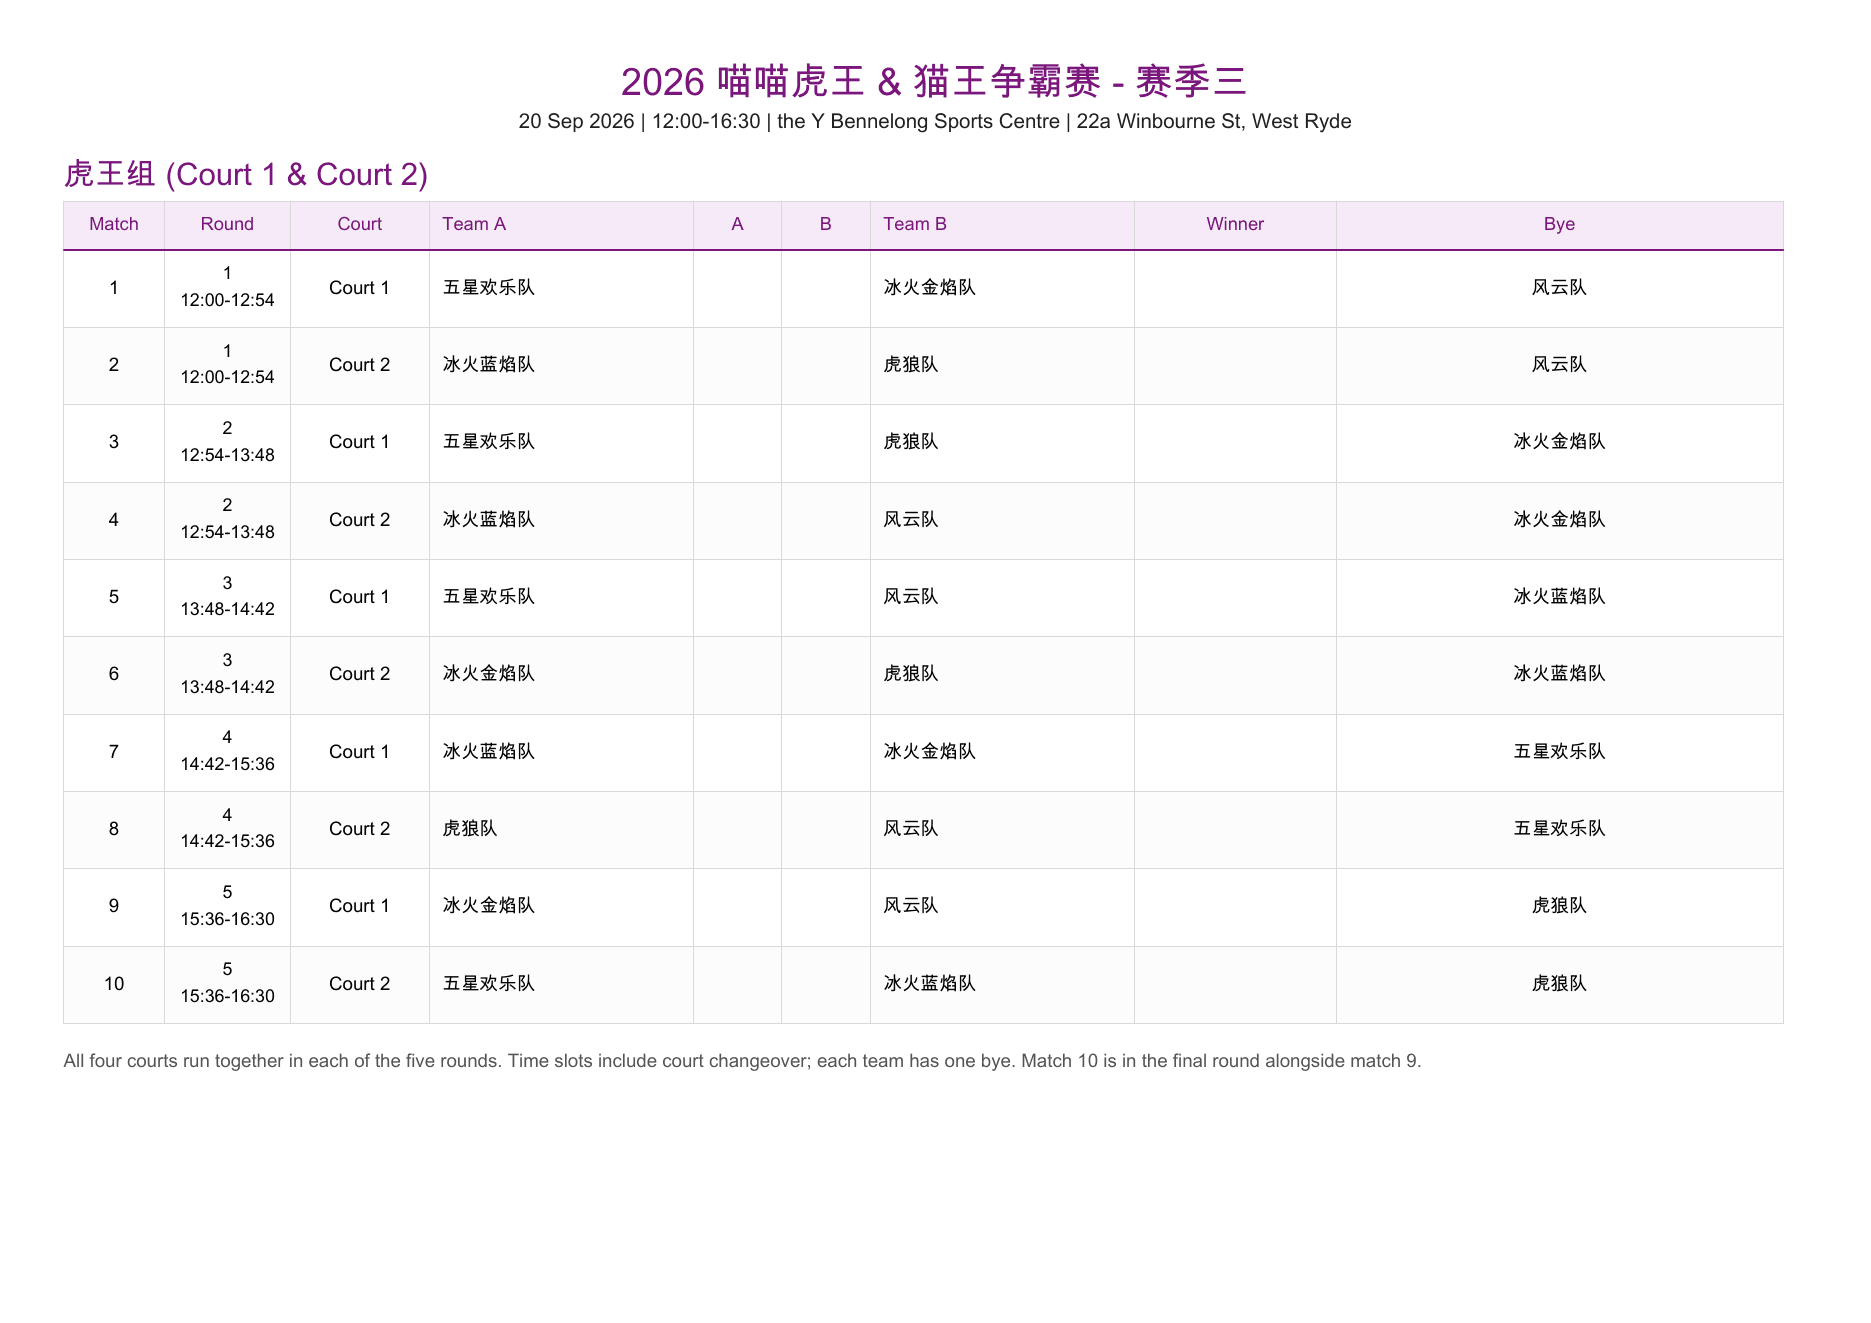The image size is (1871, 1323).
Task: Click Team A 冰火蓝焰队 in match 7
Action: pos(489,752)
